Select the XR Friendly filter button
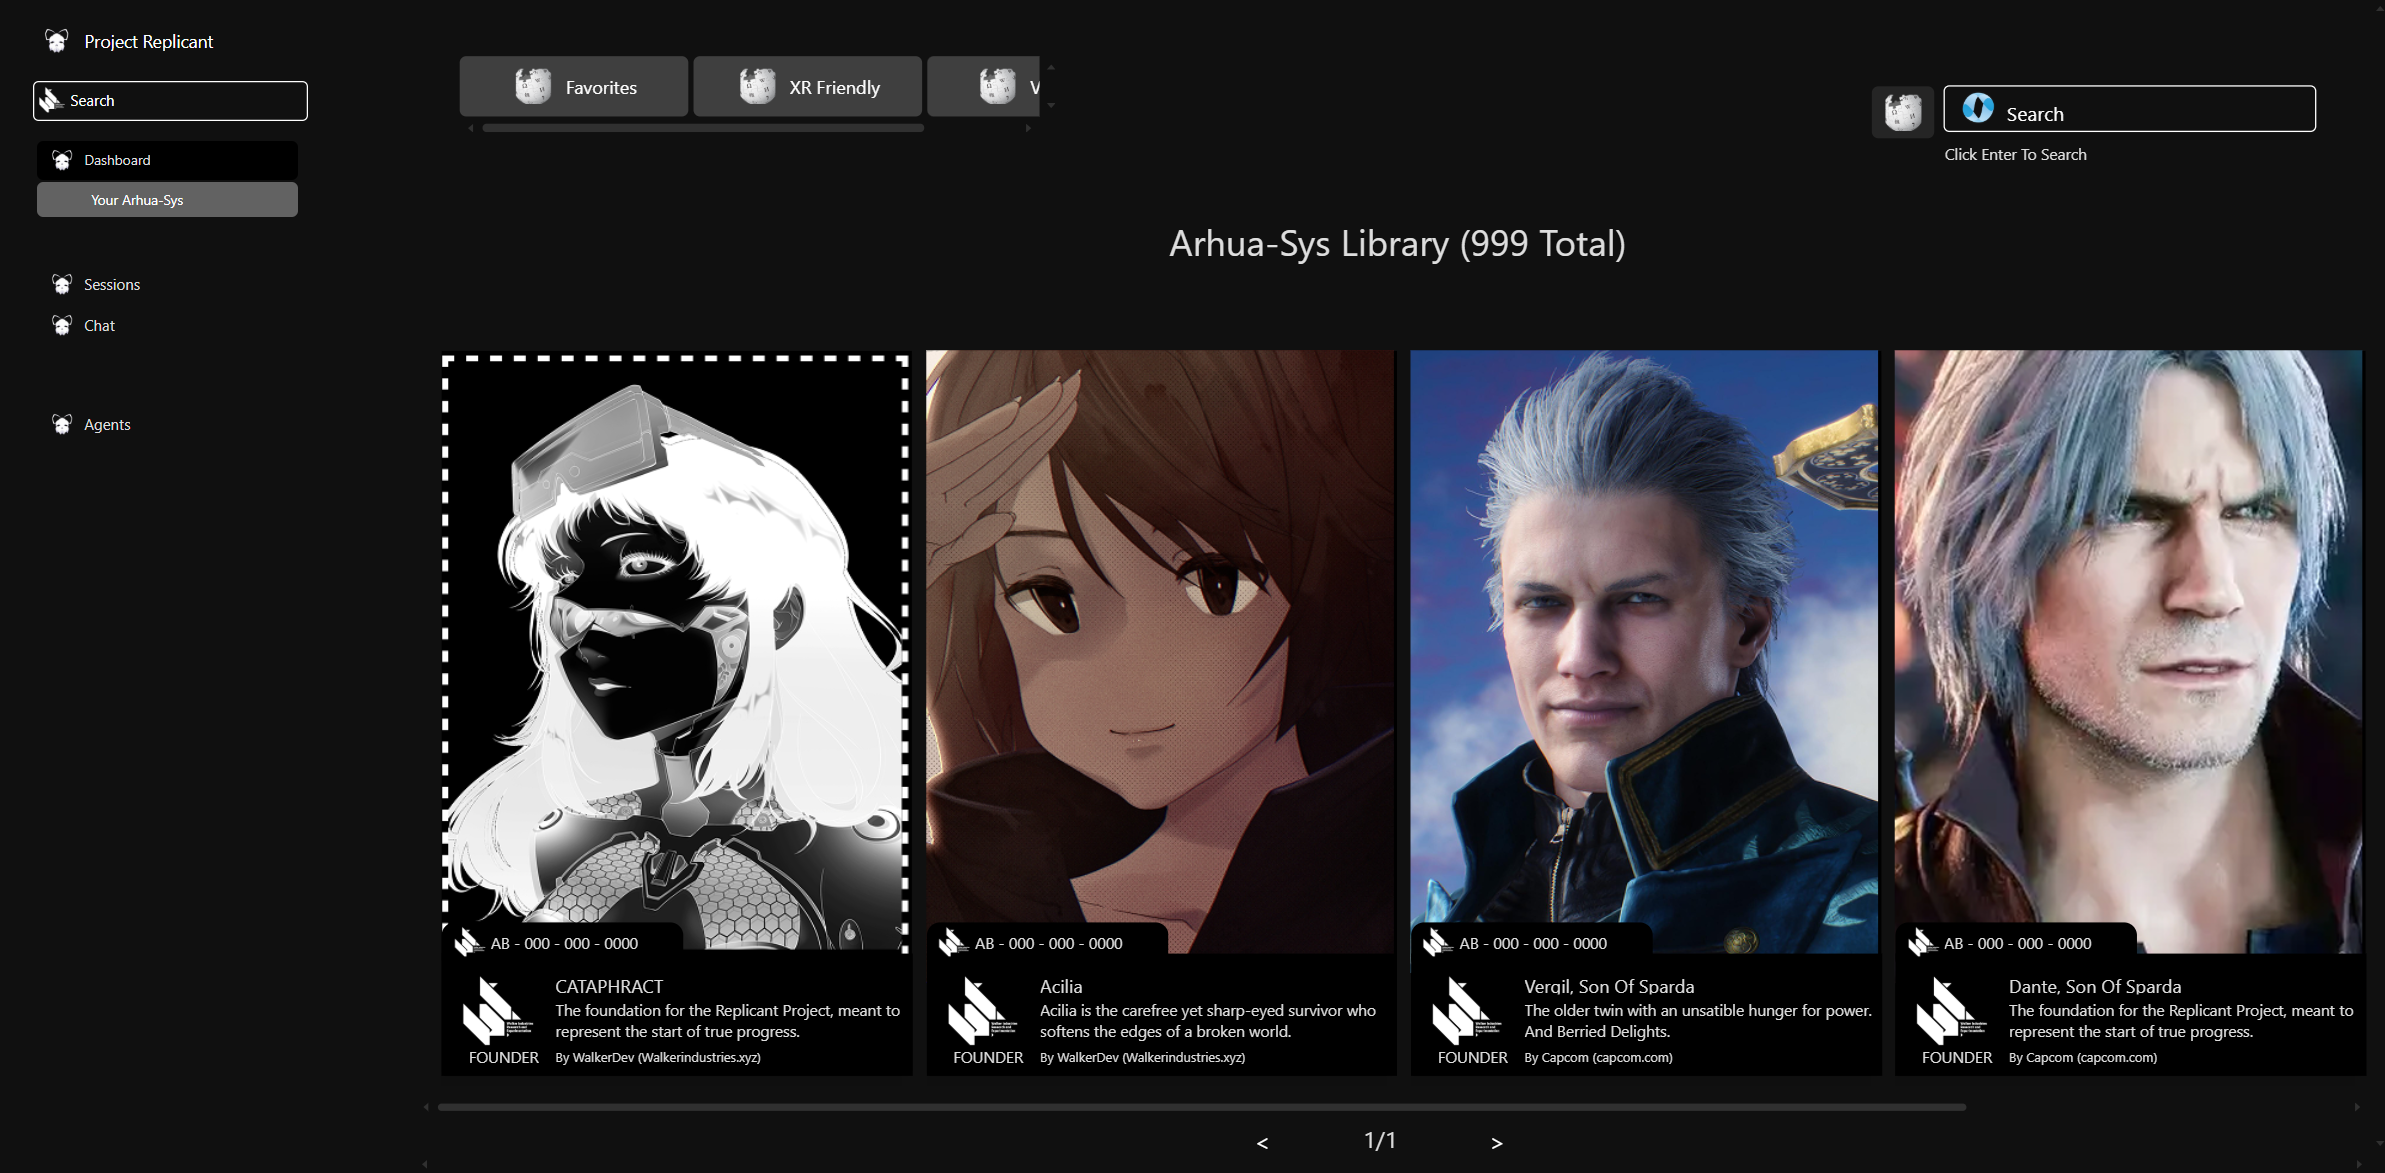The image size is (2385, 1173). point(808,87)
